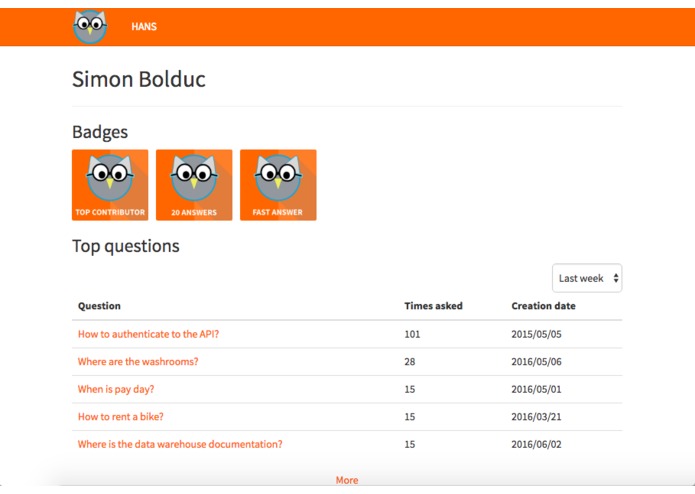Click the Question column header
This screenshot has height=494, width=695.
99,306
